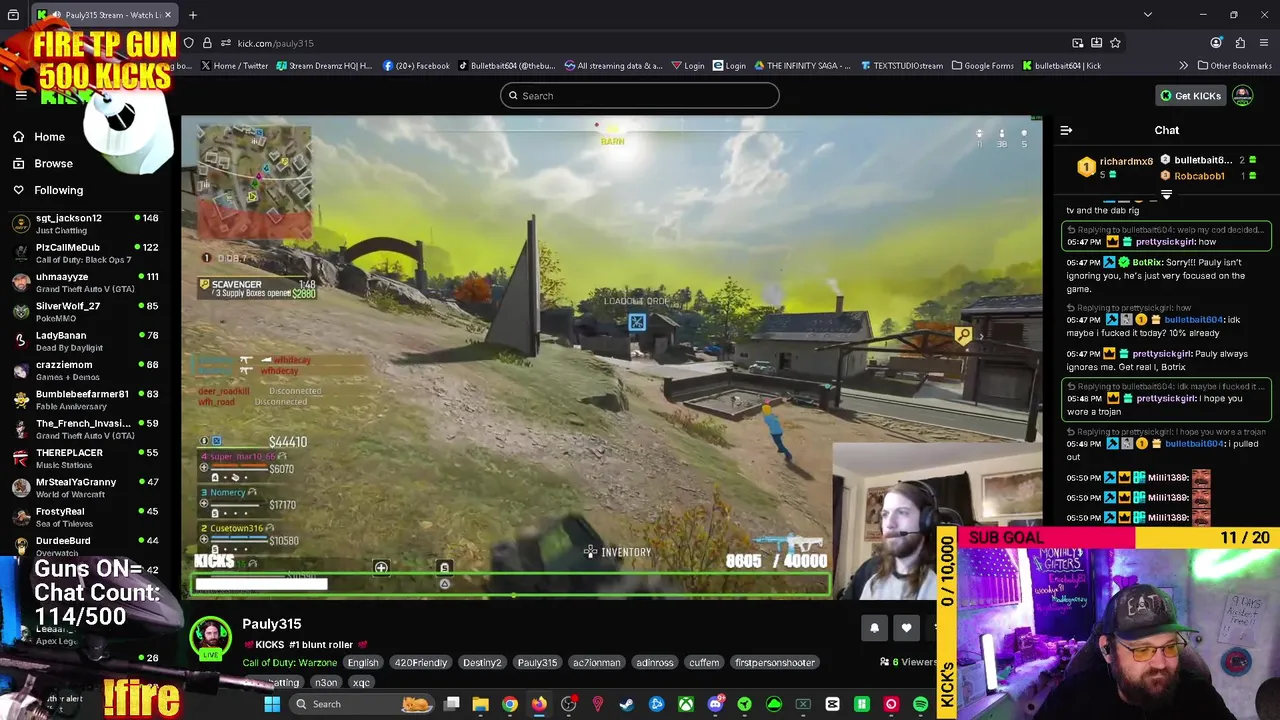This screenshot has width=1280, height=720.
Task: Open File Explorer from the taskbar
Action: pos(481,704)
